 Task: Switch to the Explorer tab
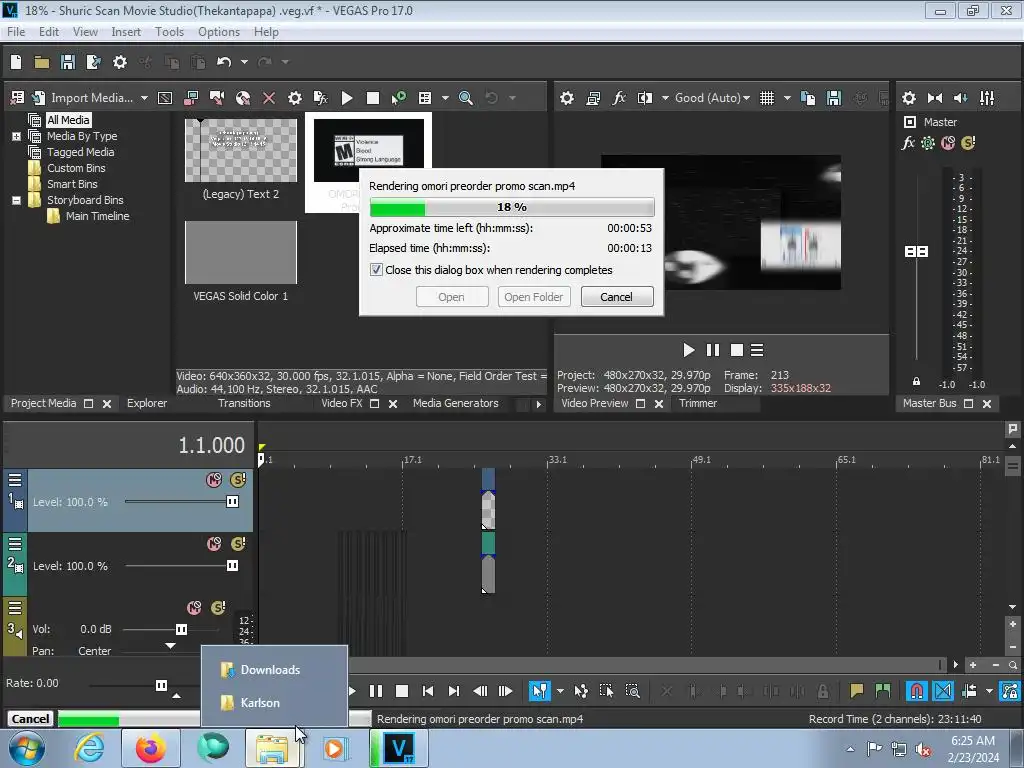147,404
